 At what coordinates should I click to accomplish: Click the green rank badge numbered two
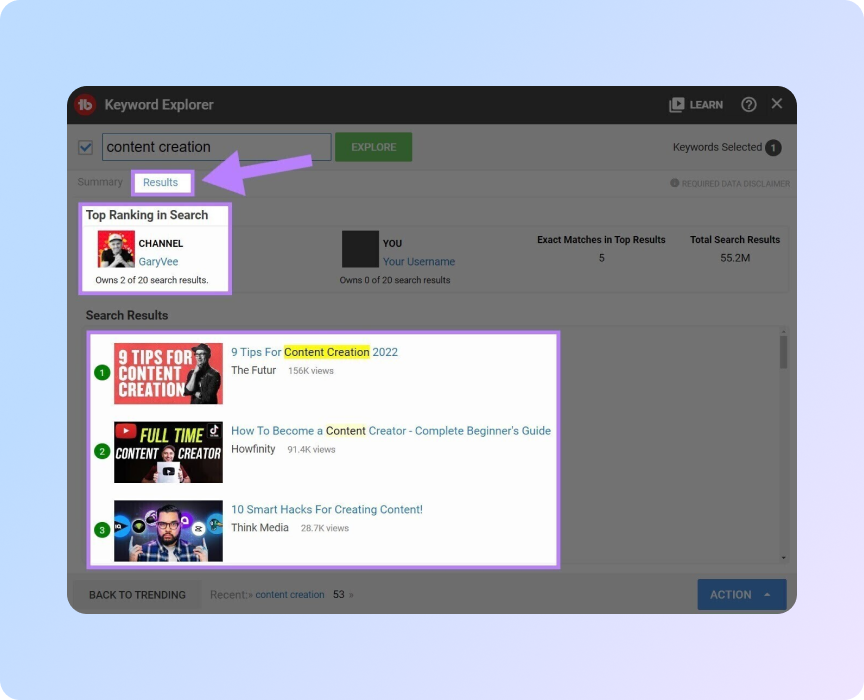100,451
